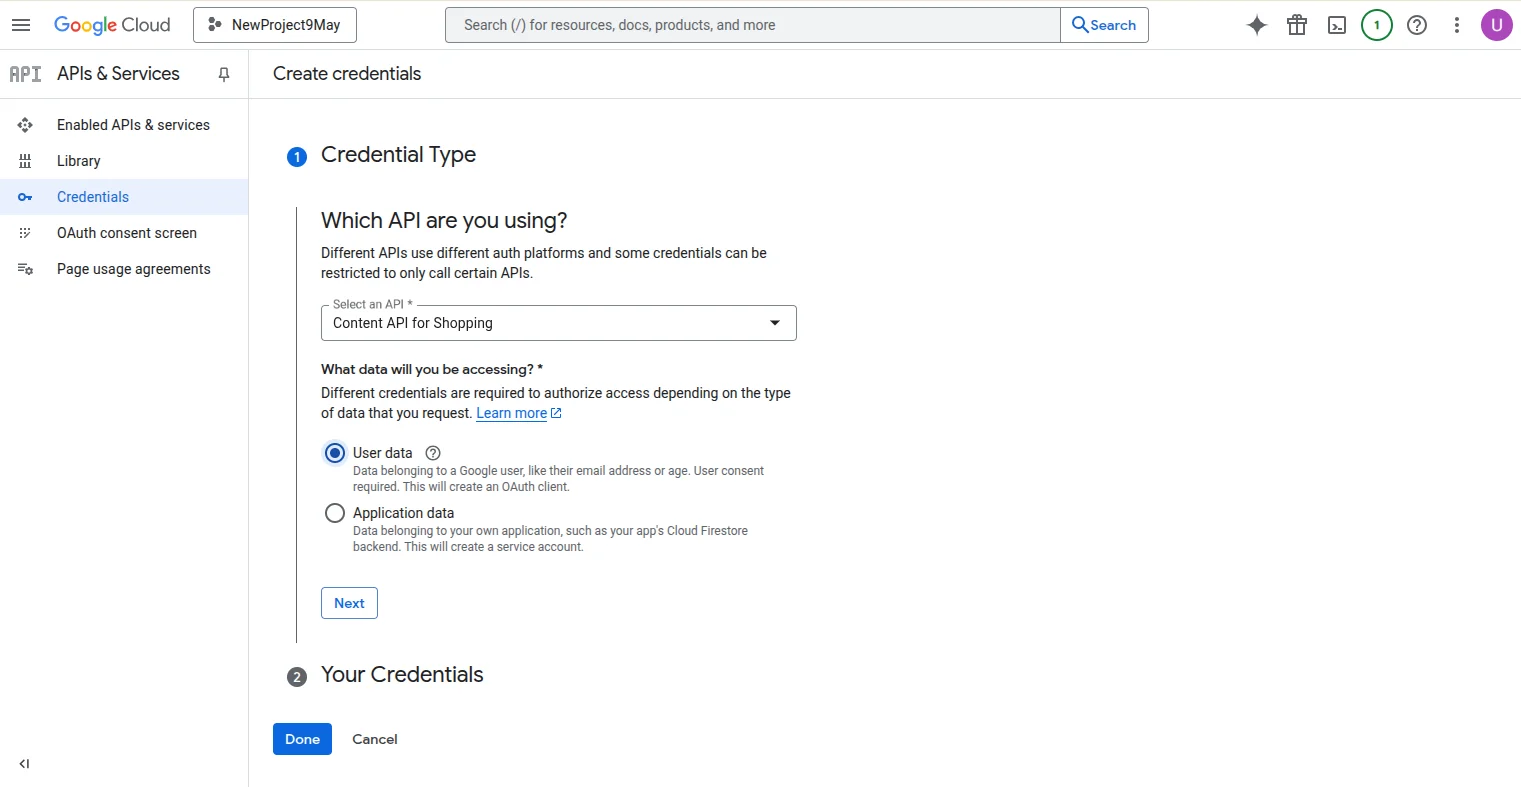The image size is (1521, 787).
Task: Choose the Application data option
Action: [334, 512]
